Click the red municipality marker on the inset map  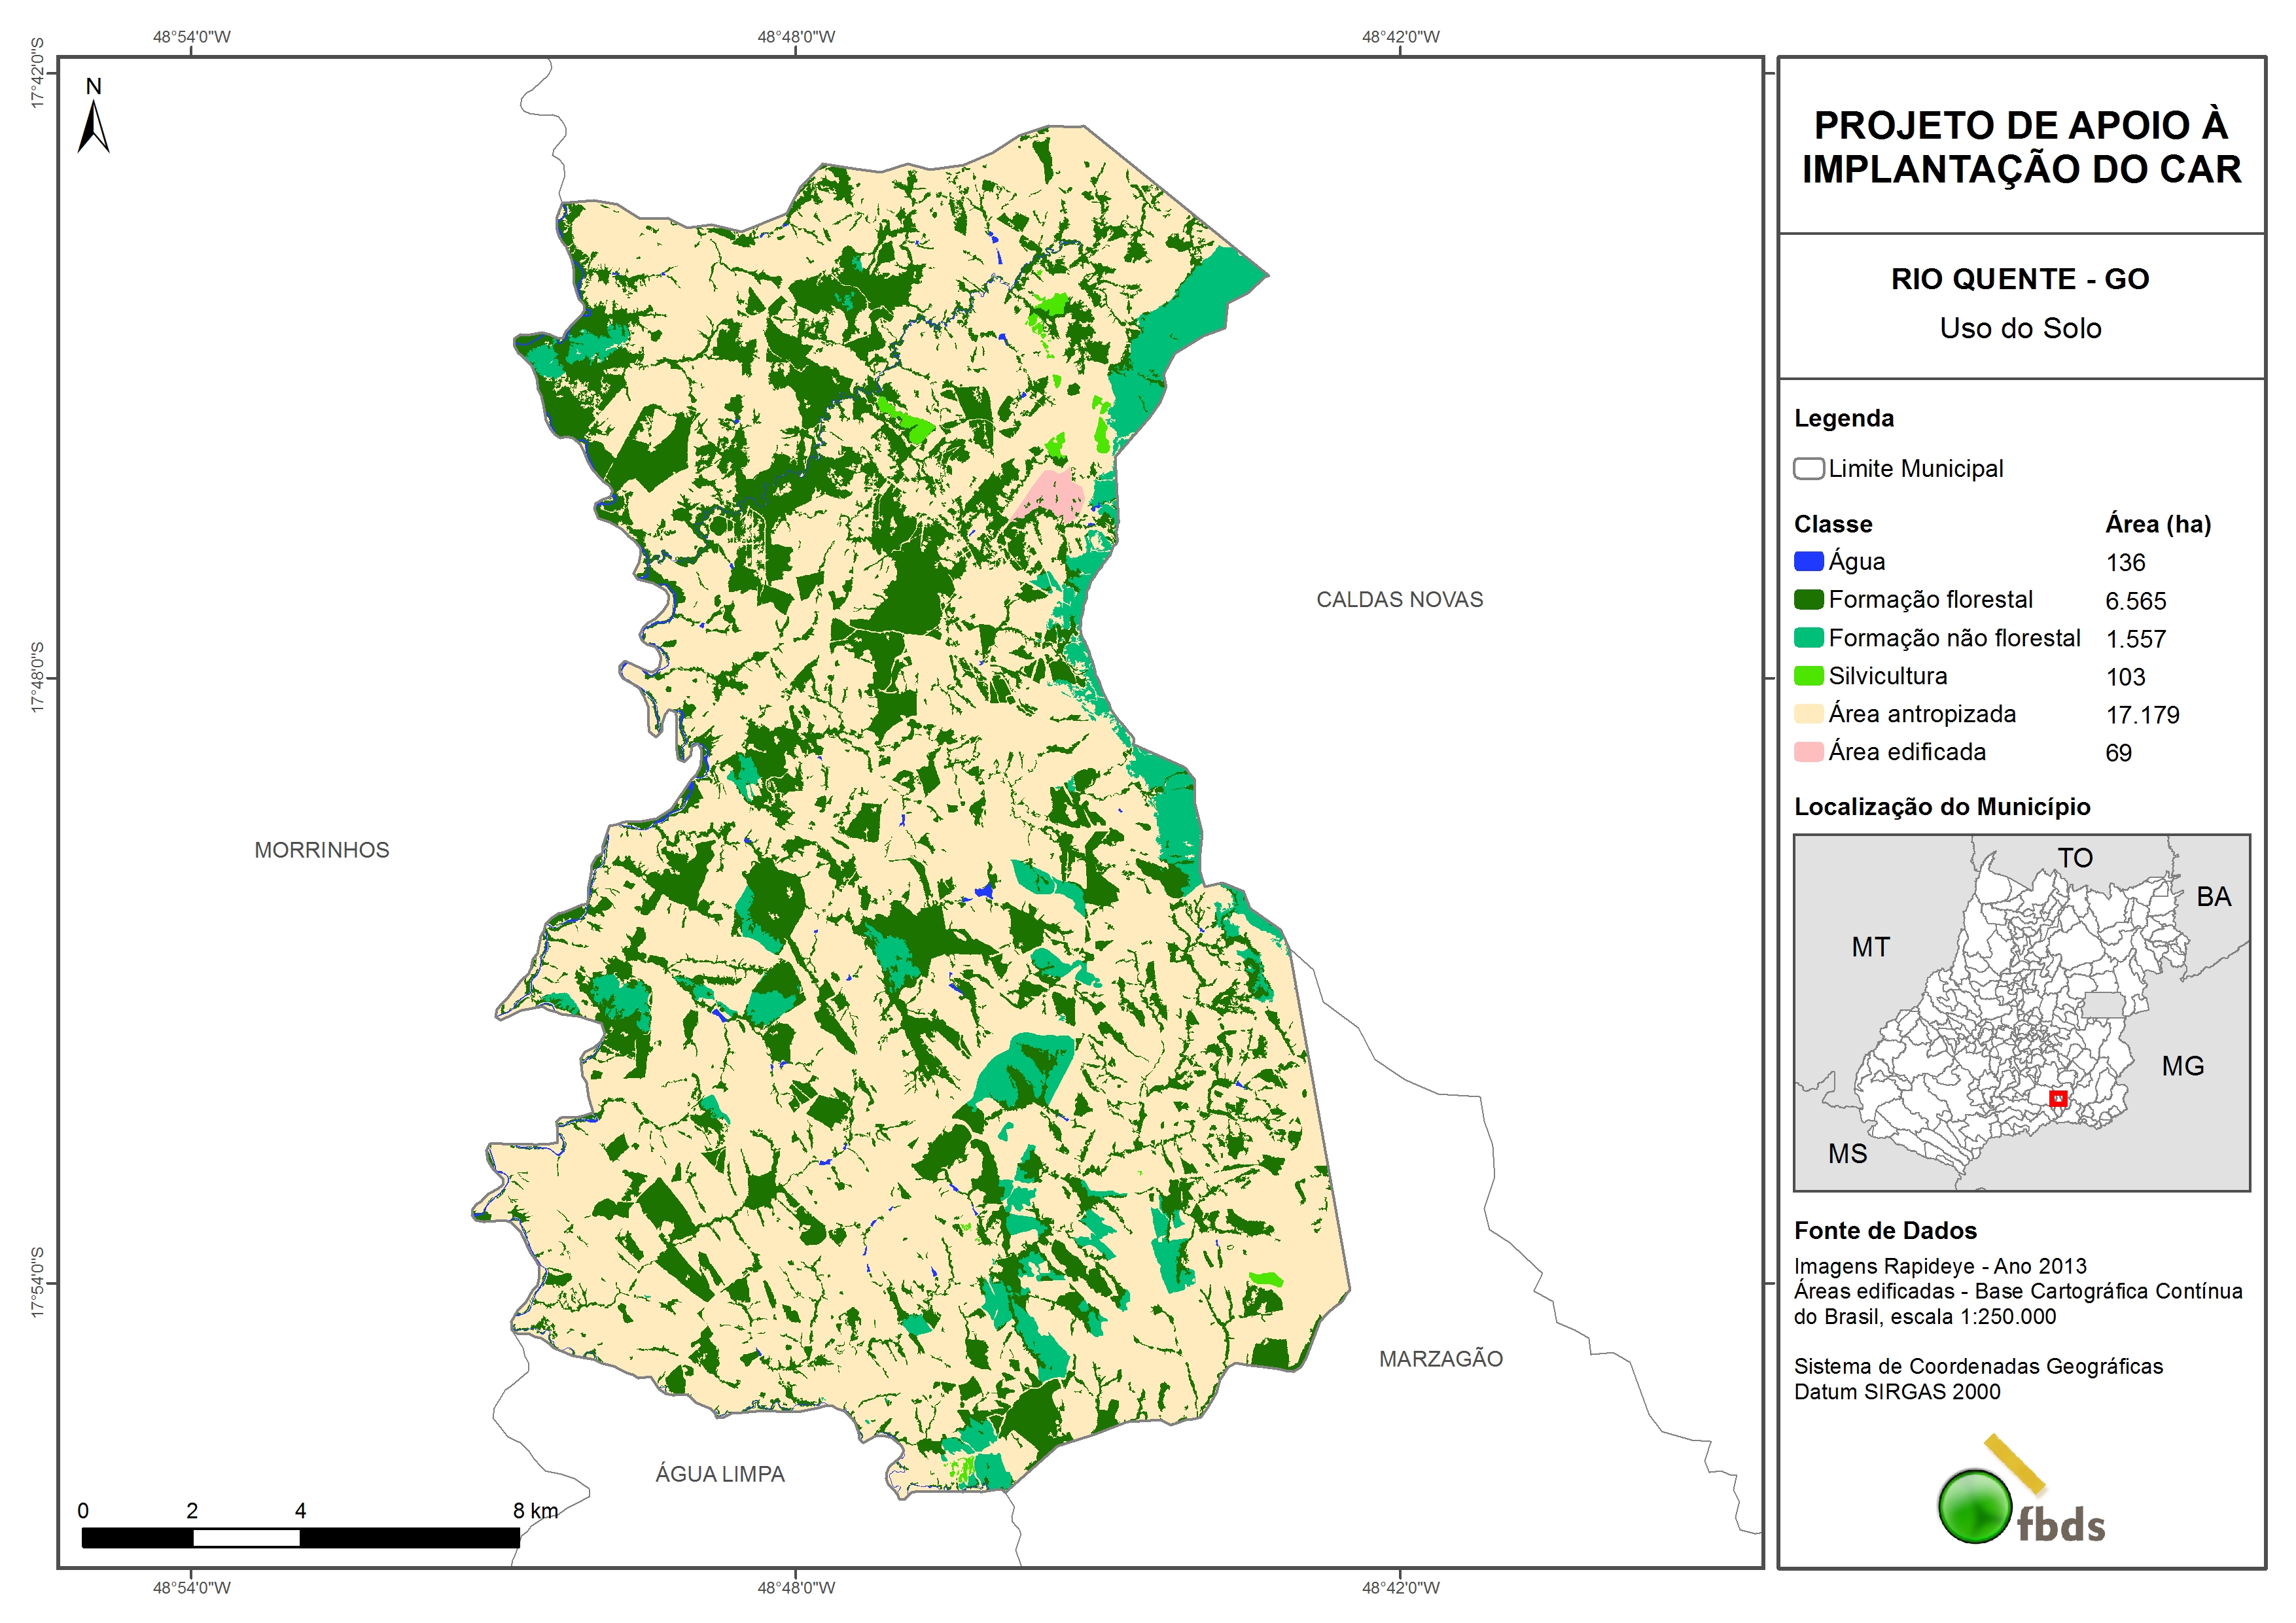point(2058,1098)
